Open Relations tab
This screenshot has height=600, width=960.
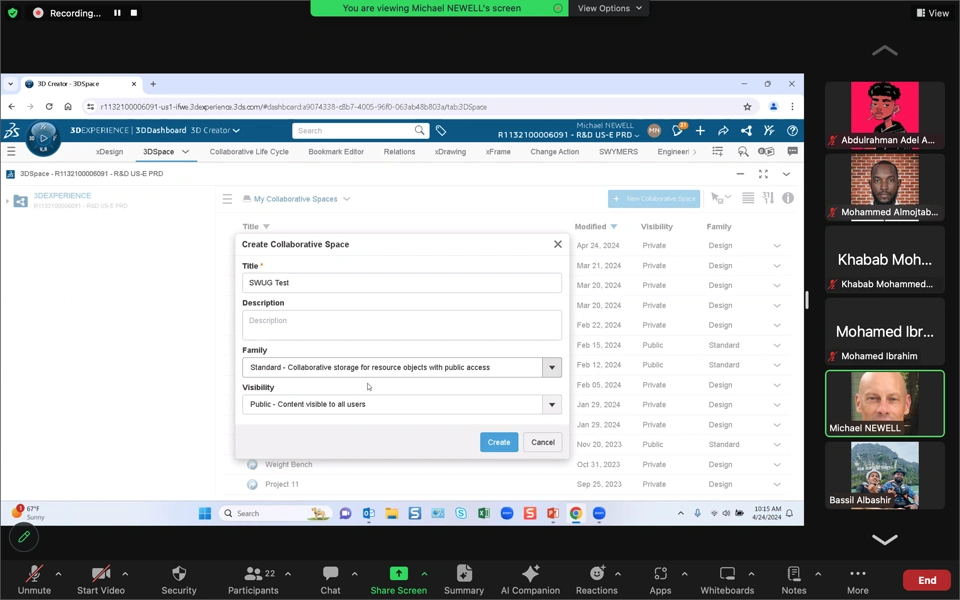point(399,151)
